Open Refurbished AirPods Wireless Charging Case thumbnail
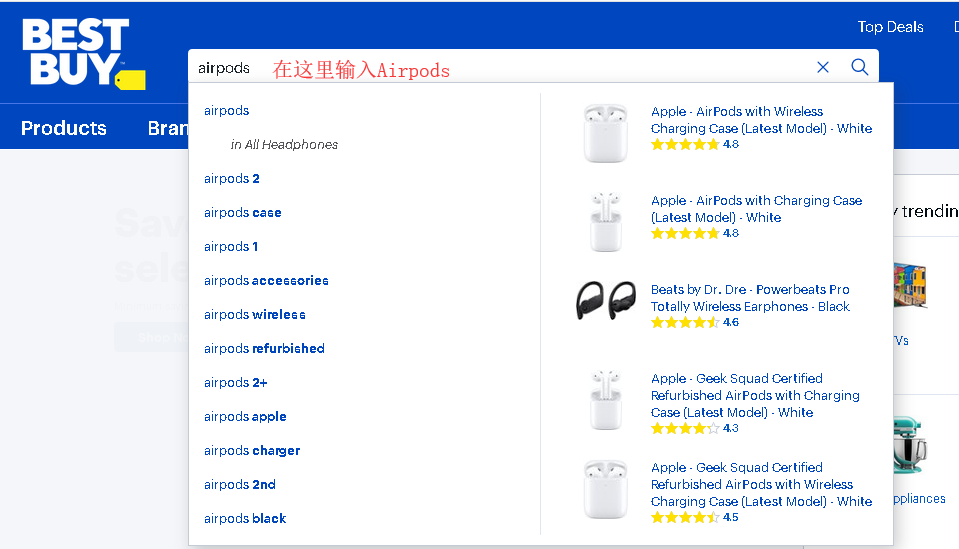 (x=605, y=489)
